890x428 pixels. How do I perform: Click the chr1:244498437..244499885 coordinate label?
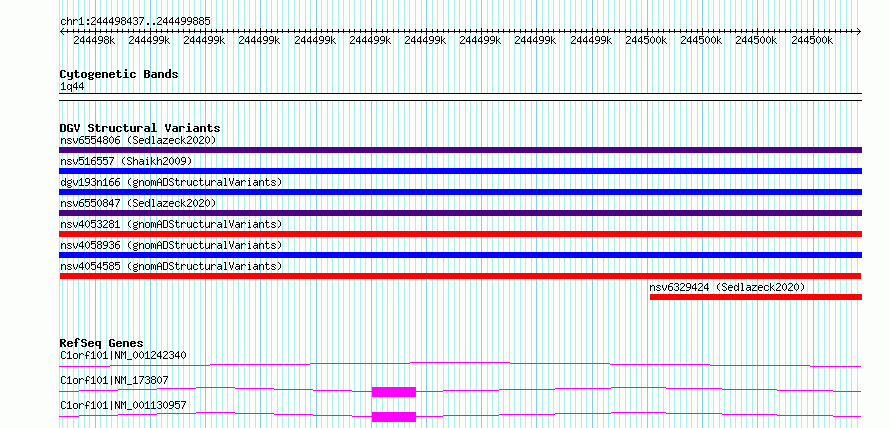[x=135, y=21]
